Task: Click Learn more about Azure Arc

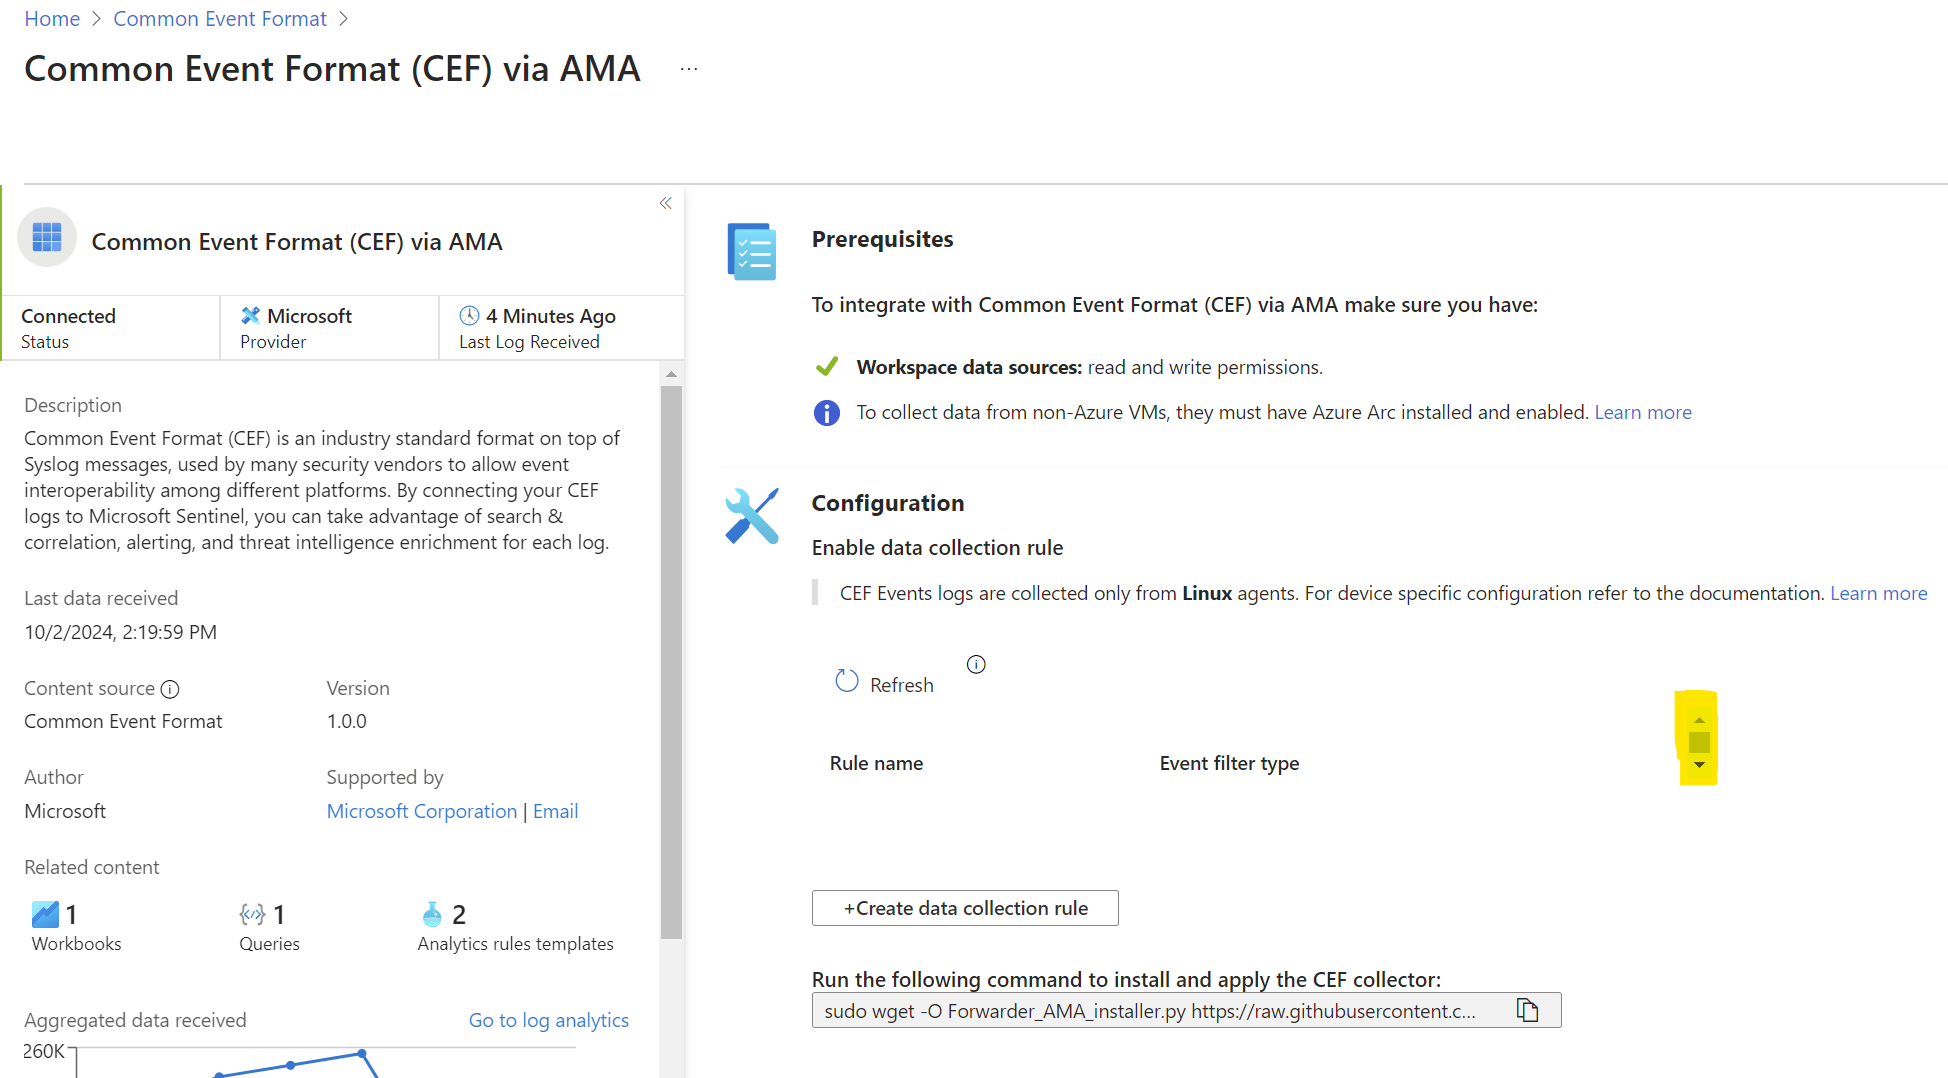Action: coord(1642,412)
